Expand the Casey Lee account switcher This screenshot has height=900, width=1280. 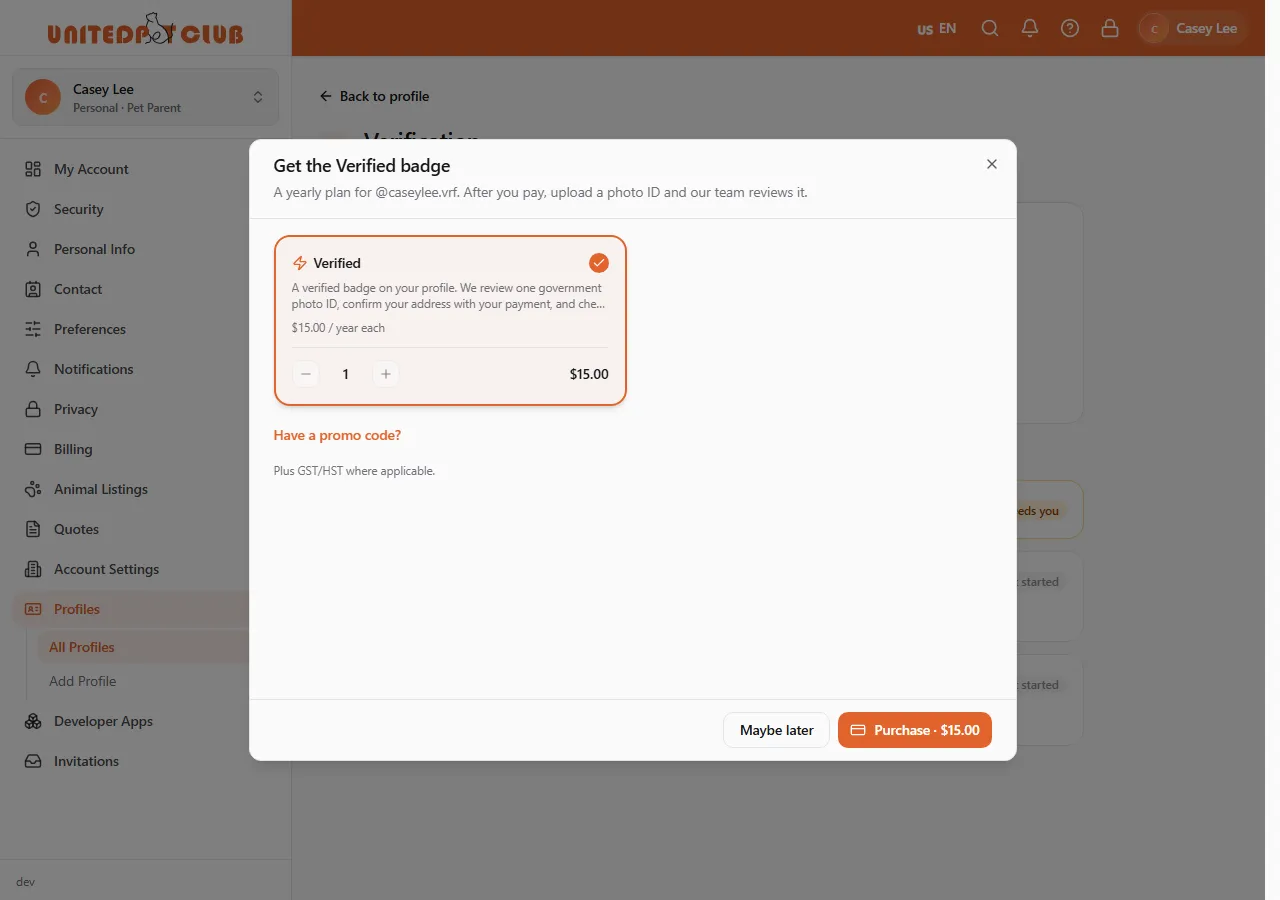146,97
